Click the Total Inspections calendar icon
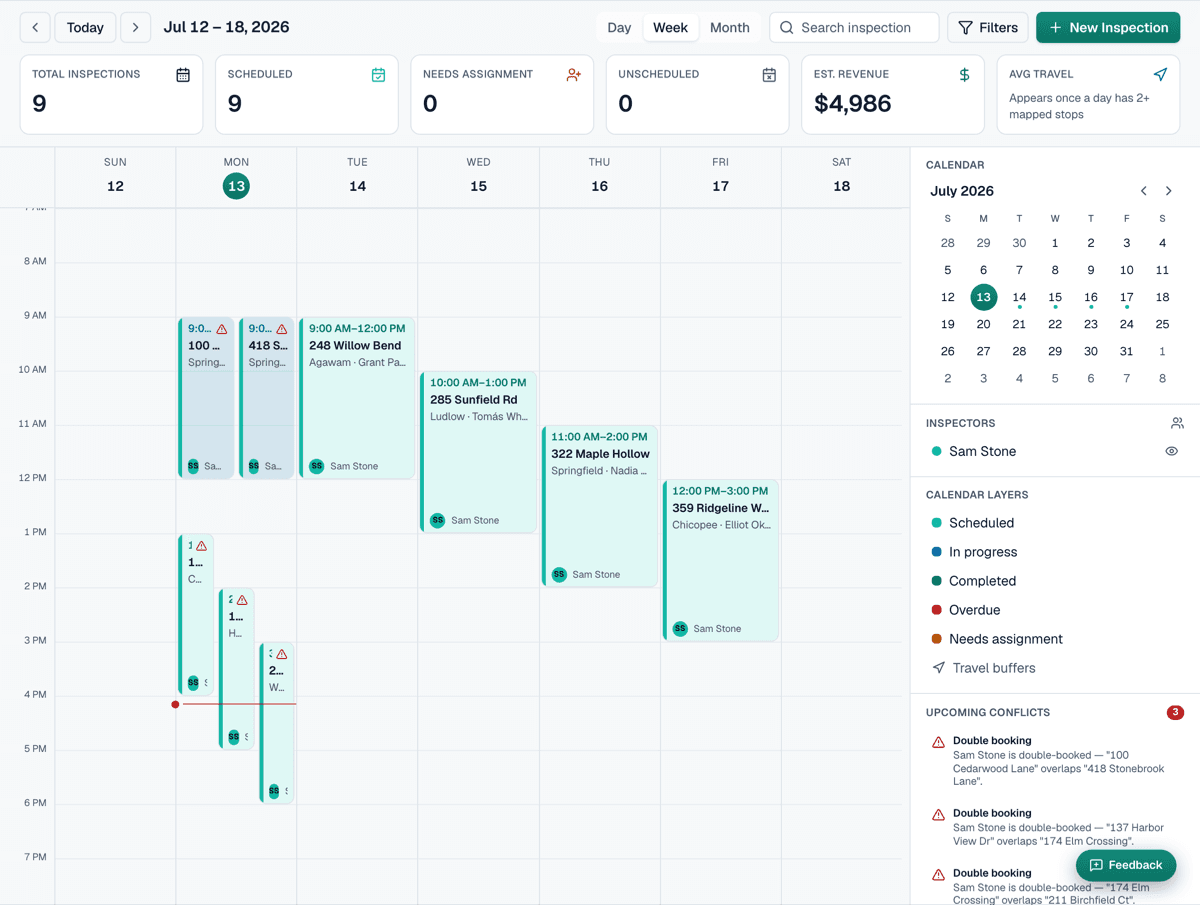 [183, 75]
